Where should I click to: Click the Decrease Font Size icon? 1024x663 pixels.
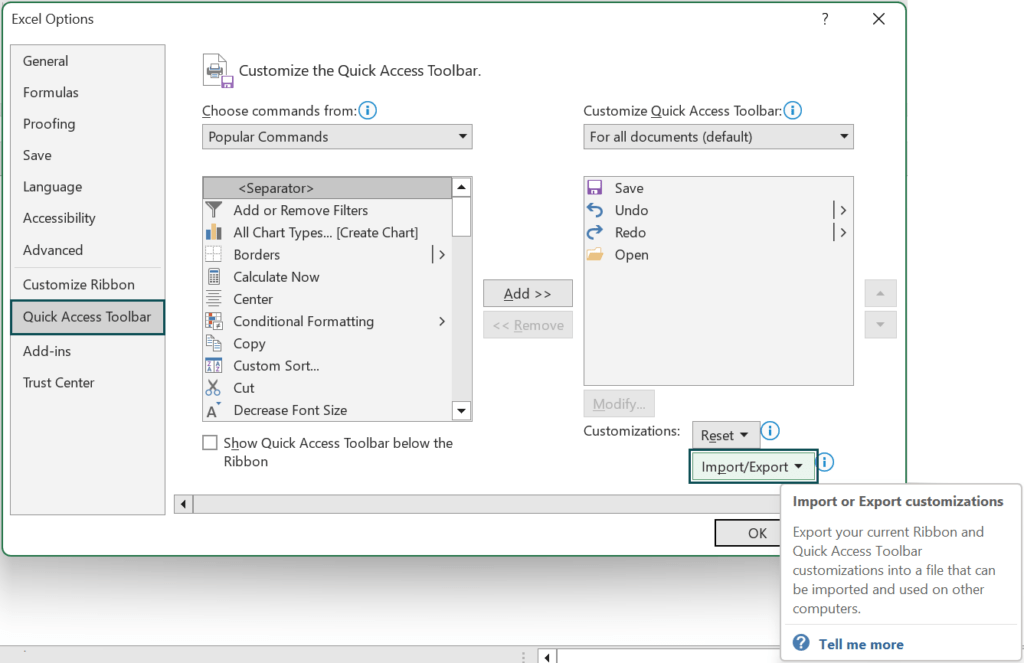click(x=213, y=410)
